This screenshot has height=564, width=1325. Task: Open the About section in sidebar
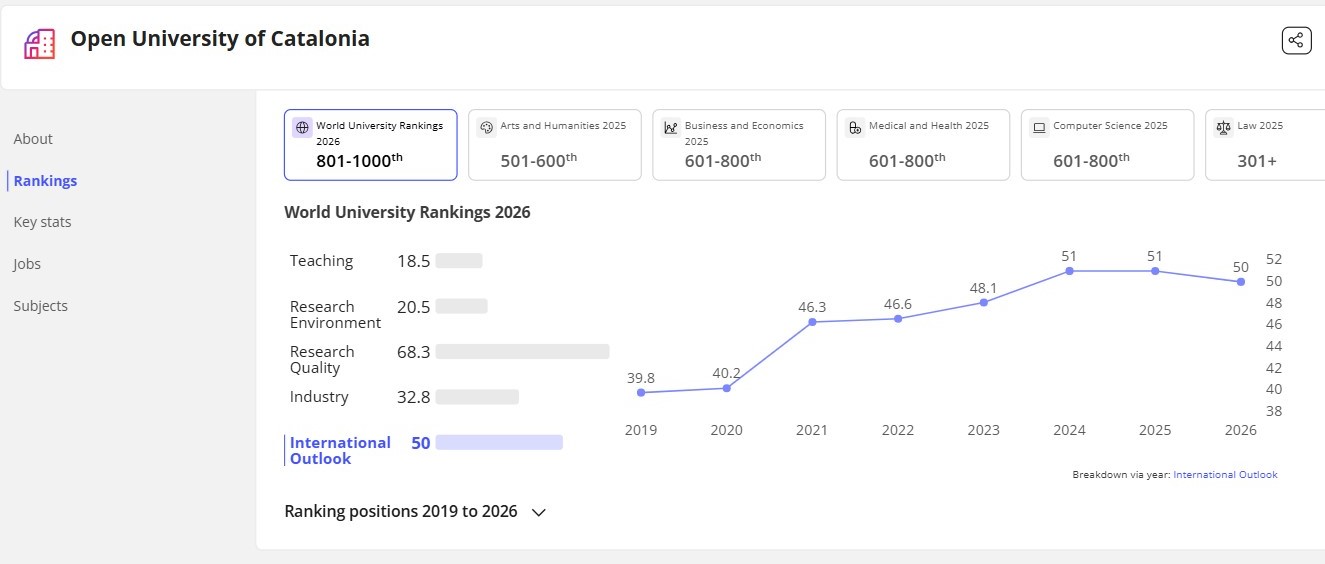(33, 139)
